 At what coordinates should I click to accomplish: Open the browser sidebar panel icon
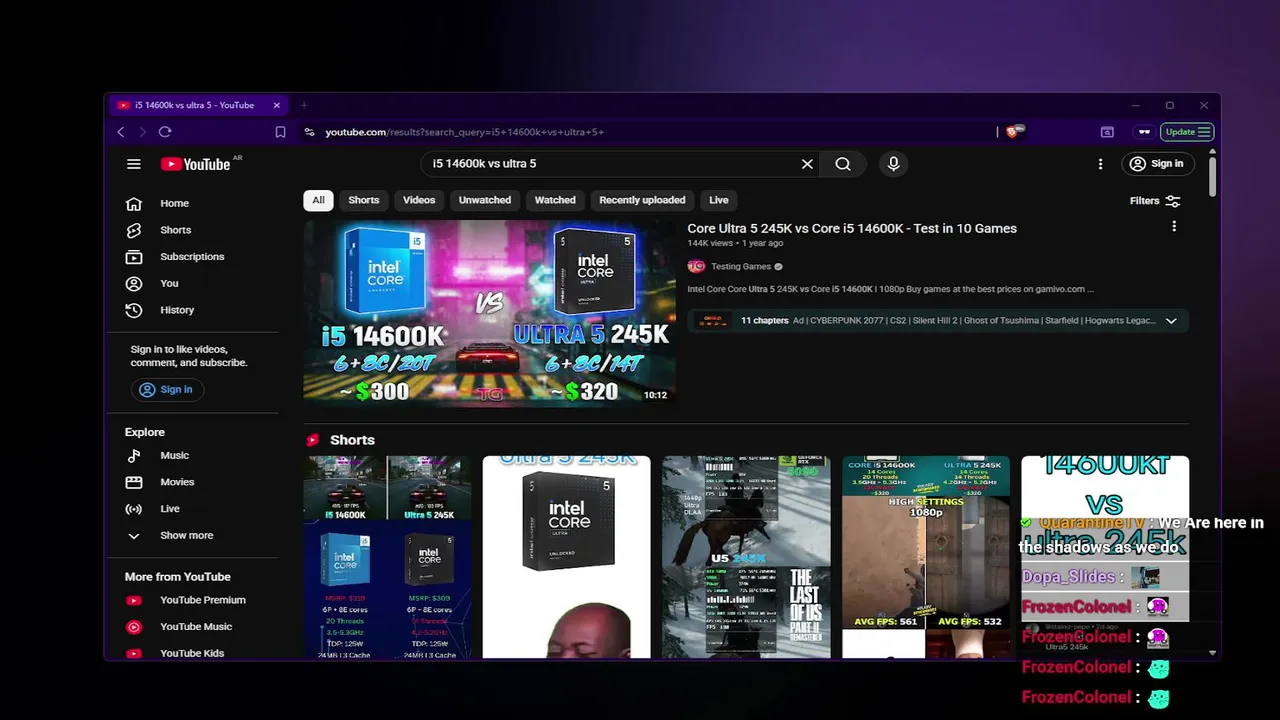click(x=1107, y=132)
